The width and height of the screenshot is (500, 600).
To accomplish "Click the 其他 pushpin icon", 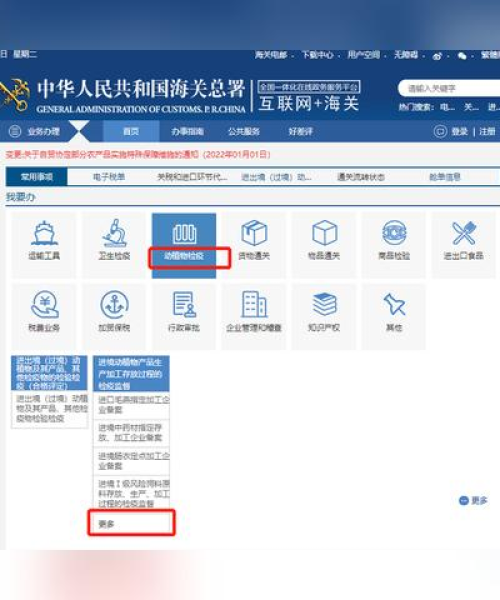I will click(394, 304).
